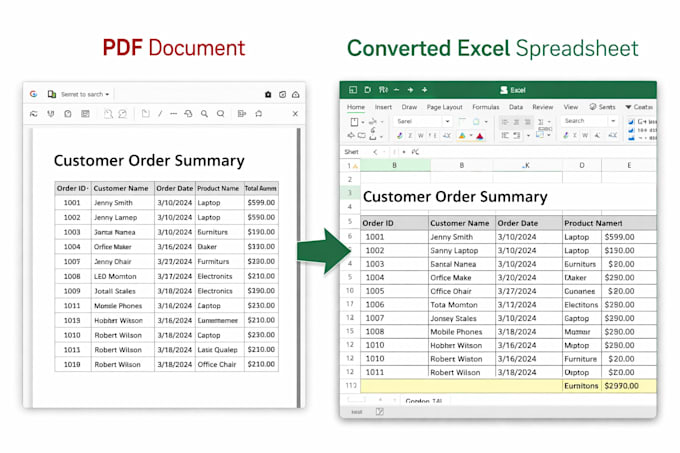This screenshot has height=453, width=680.
Task: Click the red font color triangle
Action: tap(480, 136)
